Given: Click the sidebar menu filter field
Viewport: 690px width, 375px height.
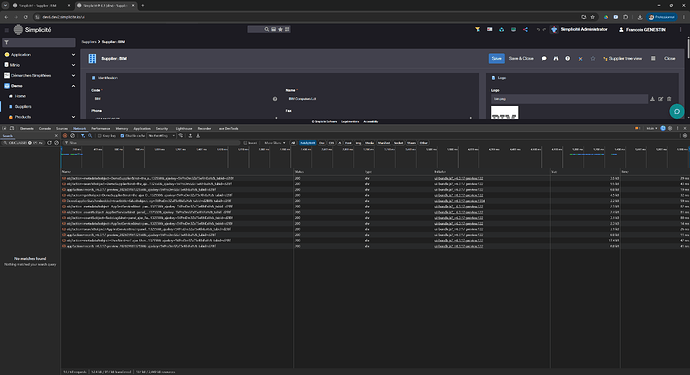Looking at the screenshot, I should pos(39,42).
